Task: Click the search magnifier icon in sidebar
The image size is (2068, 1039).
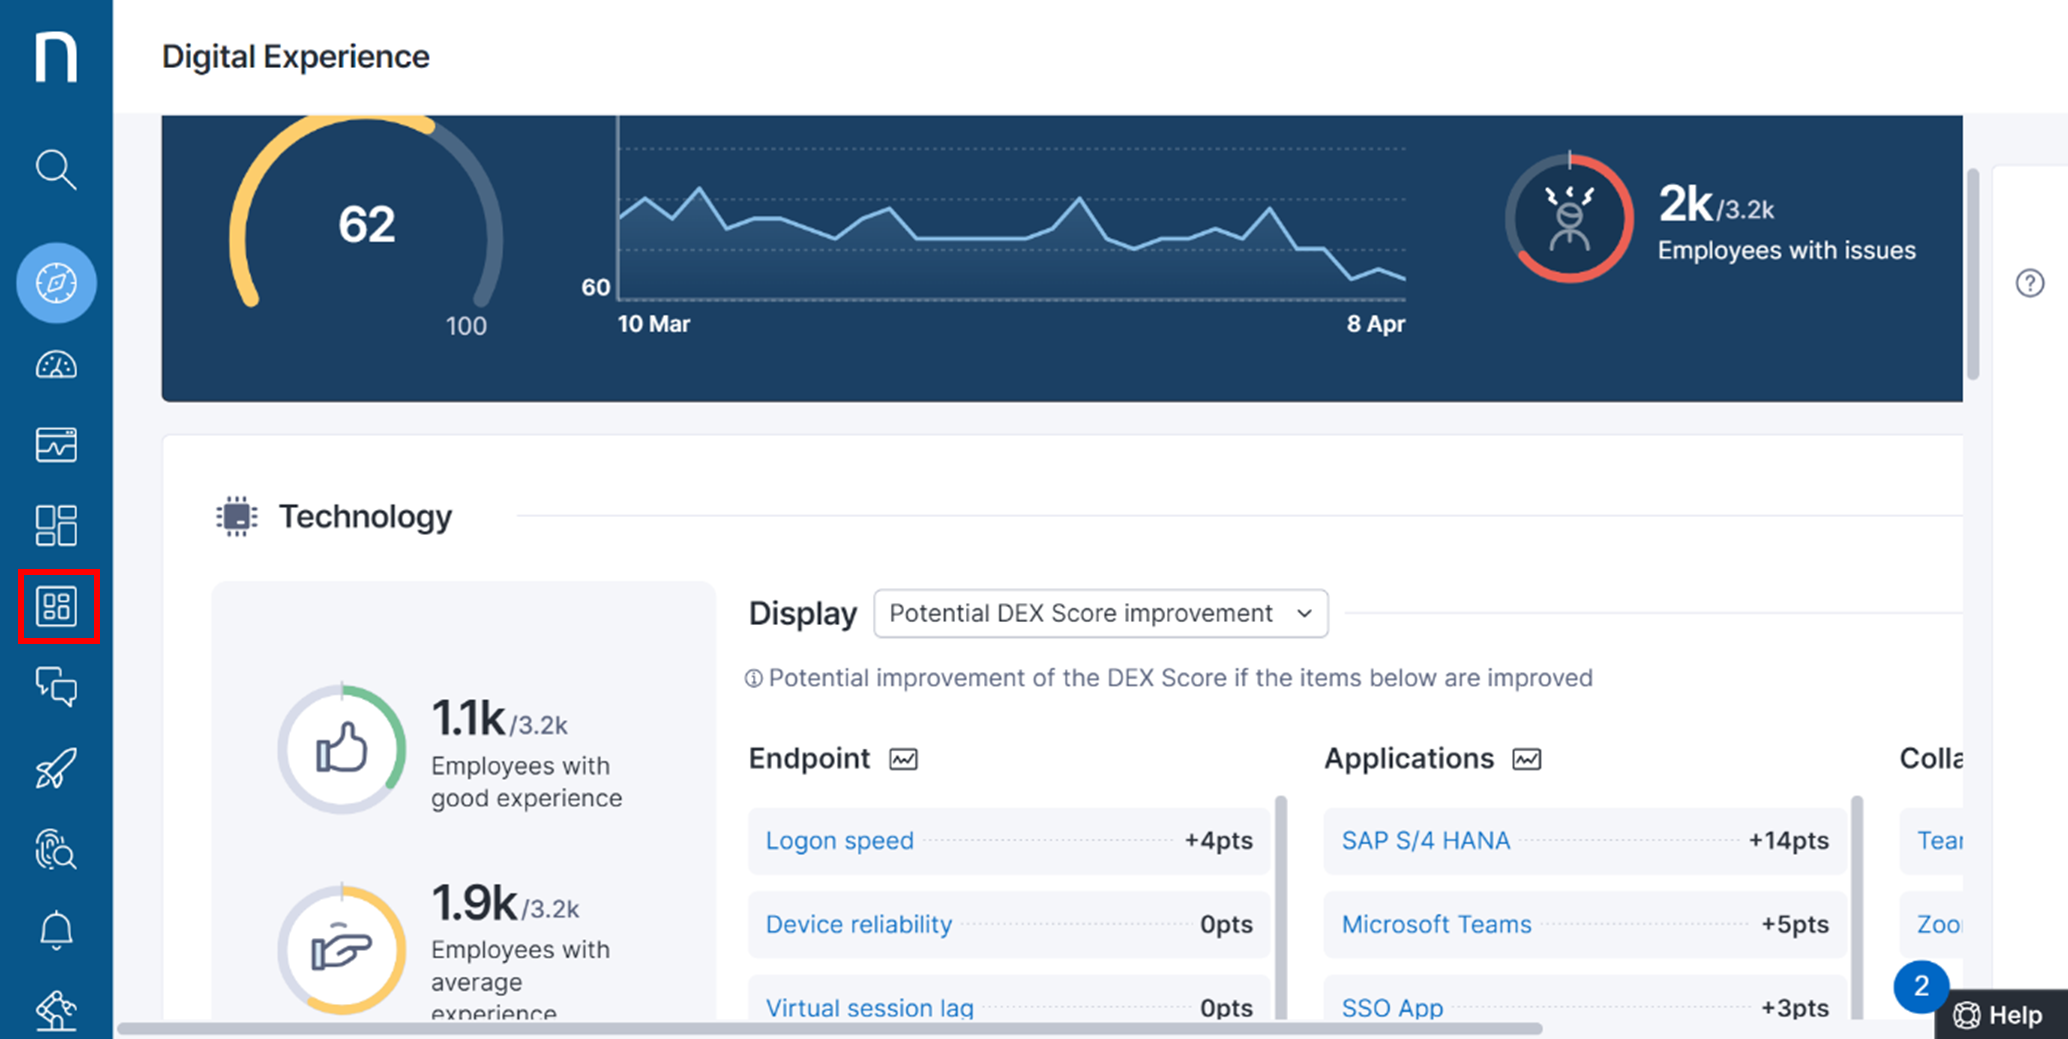Action: (56, 170)
